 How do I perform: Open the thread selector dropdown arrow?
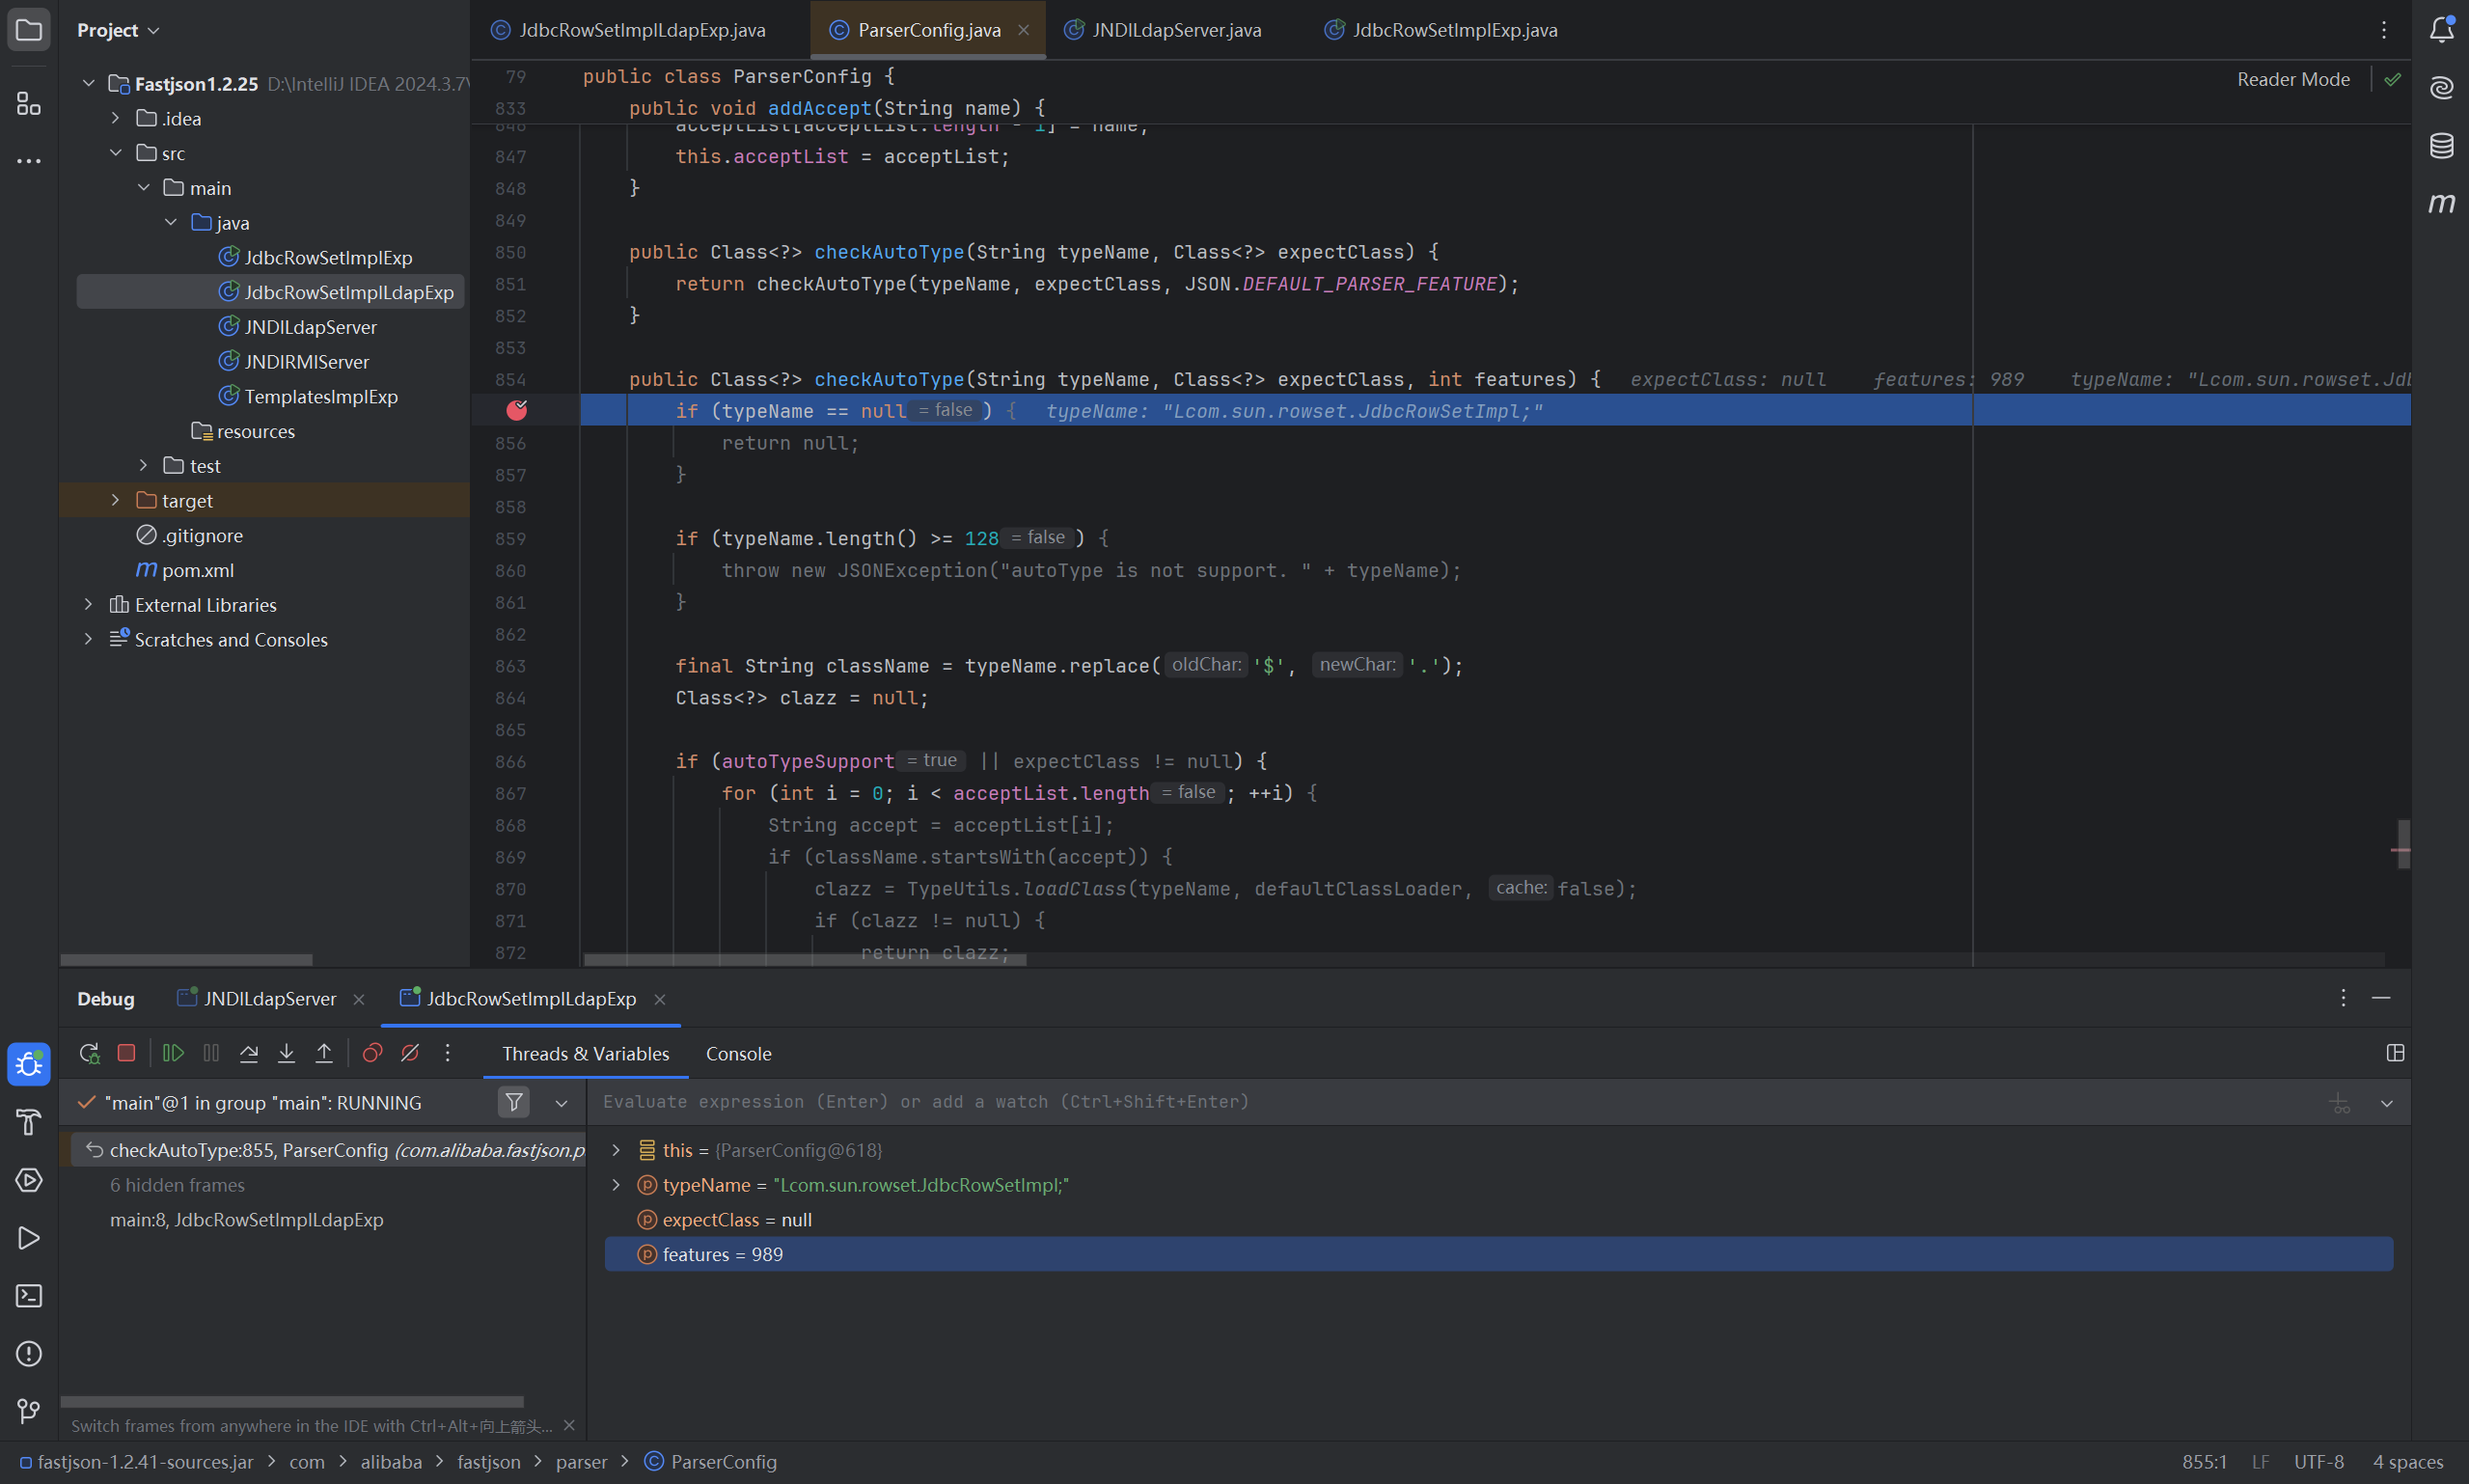[561, 1103]
